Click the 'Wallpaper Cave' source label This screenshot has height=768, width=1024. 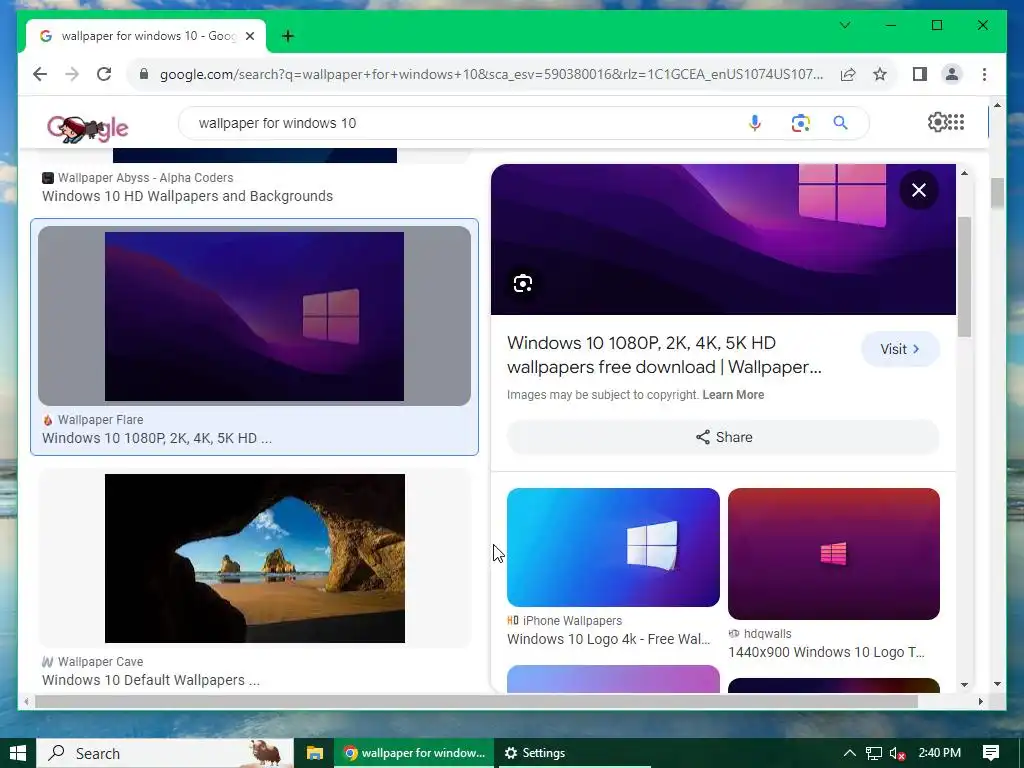tap(100, 662)
